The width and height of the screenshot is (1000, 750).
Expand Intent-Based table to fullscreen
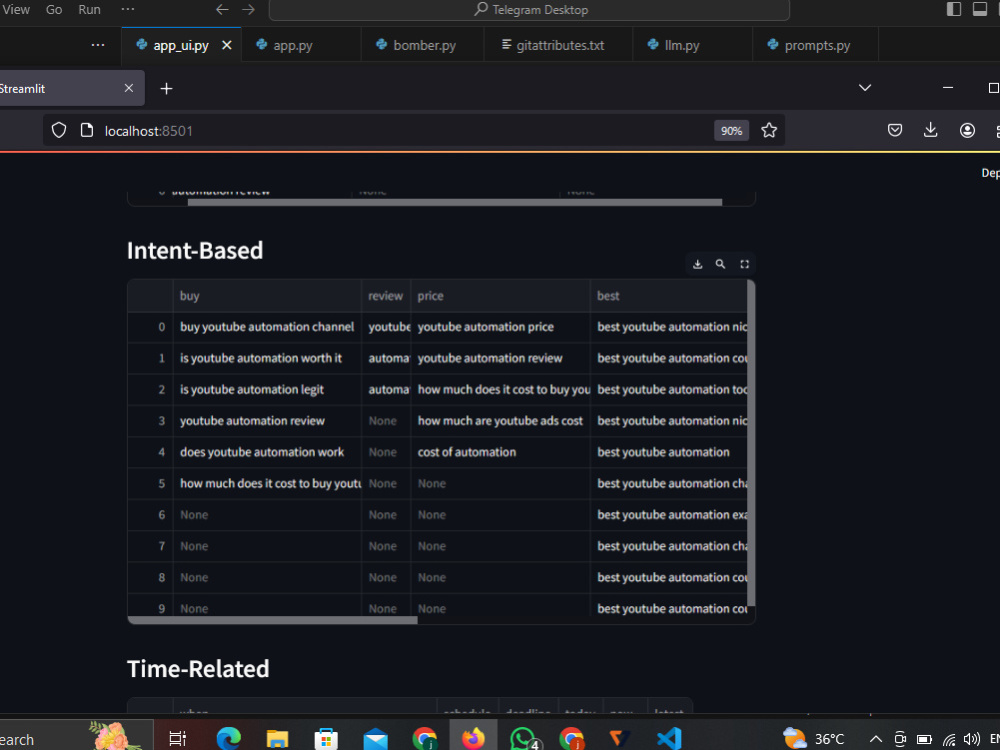pyautogui.click(x=744, y=264)
